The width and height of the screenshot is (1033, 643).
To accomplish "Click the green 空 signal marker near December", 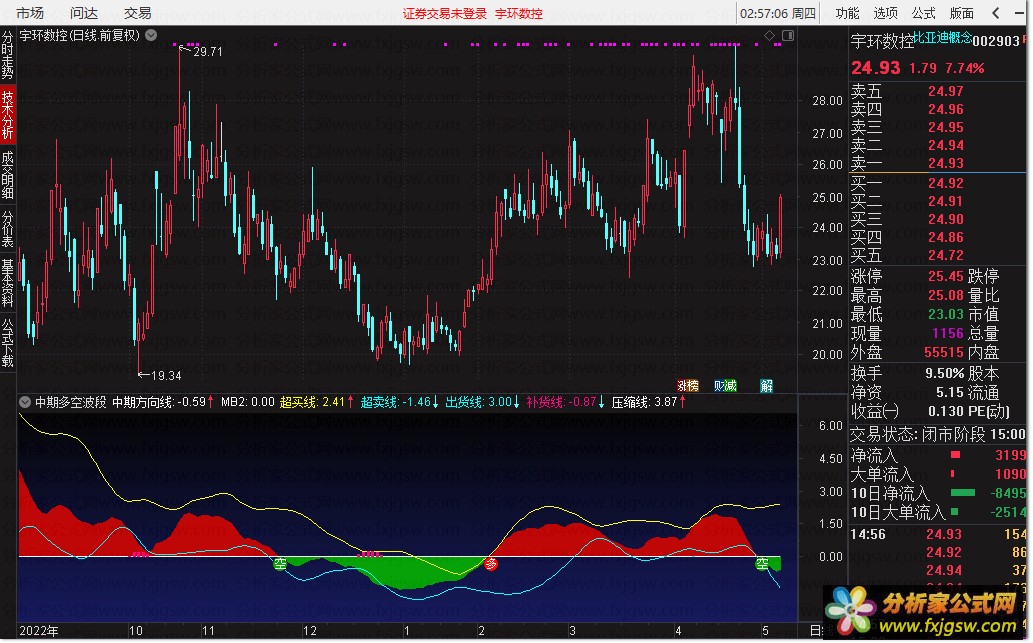I will point(280,563).
